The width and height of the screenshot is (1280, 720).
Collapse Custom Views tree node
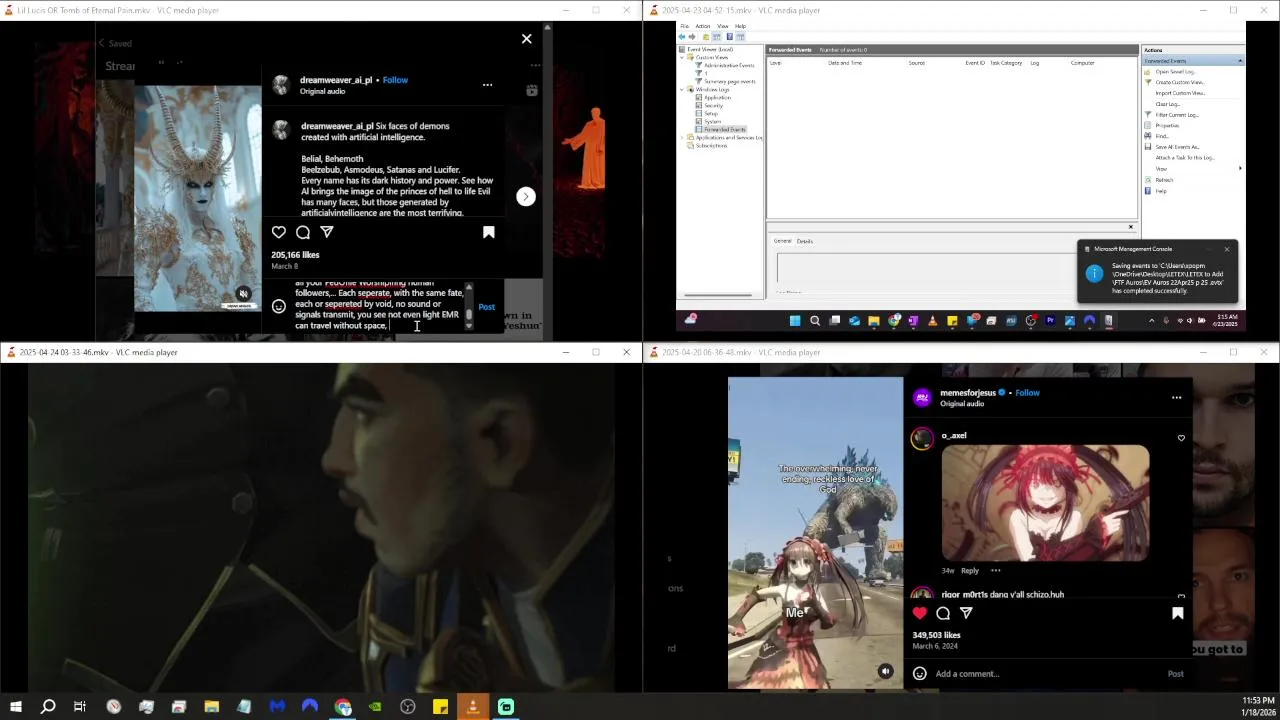[x=683, y=57]
